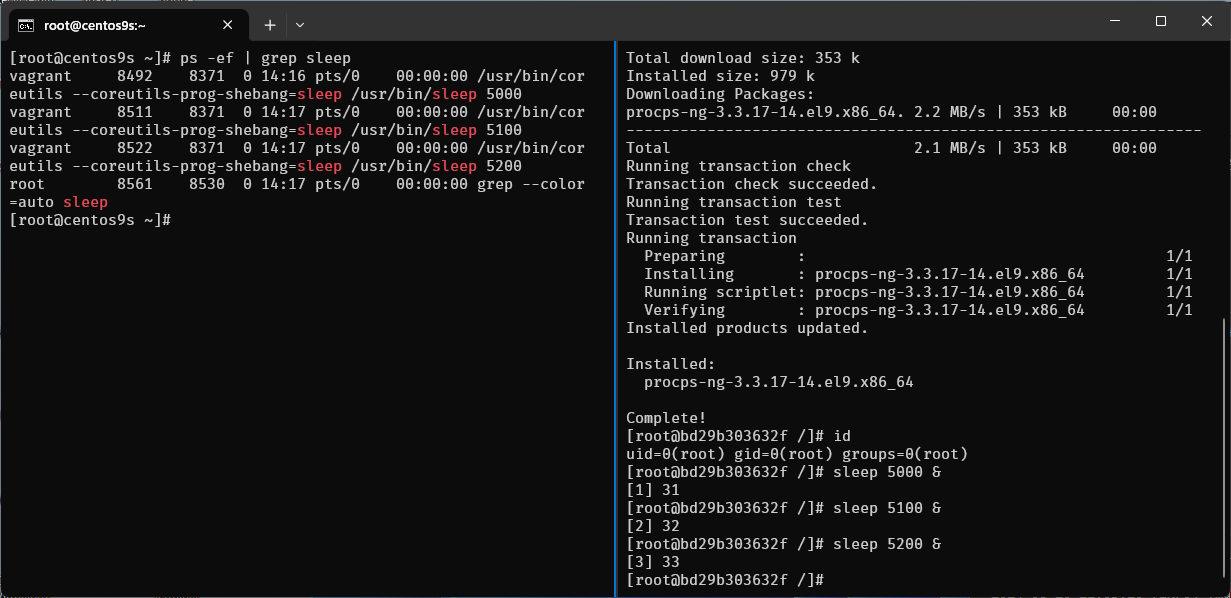
Task: Open a new tab with the plus button
Action: 270,25
